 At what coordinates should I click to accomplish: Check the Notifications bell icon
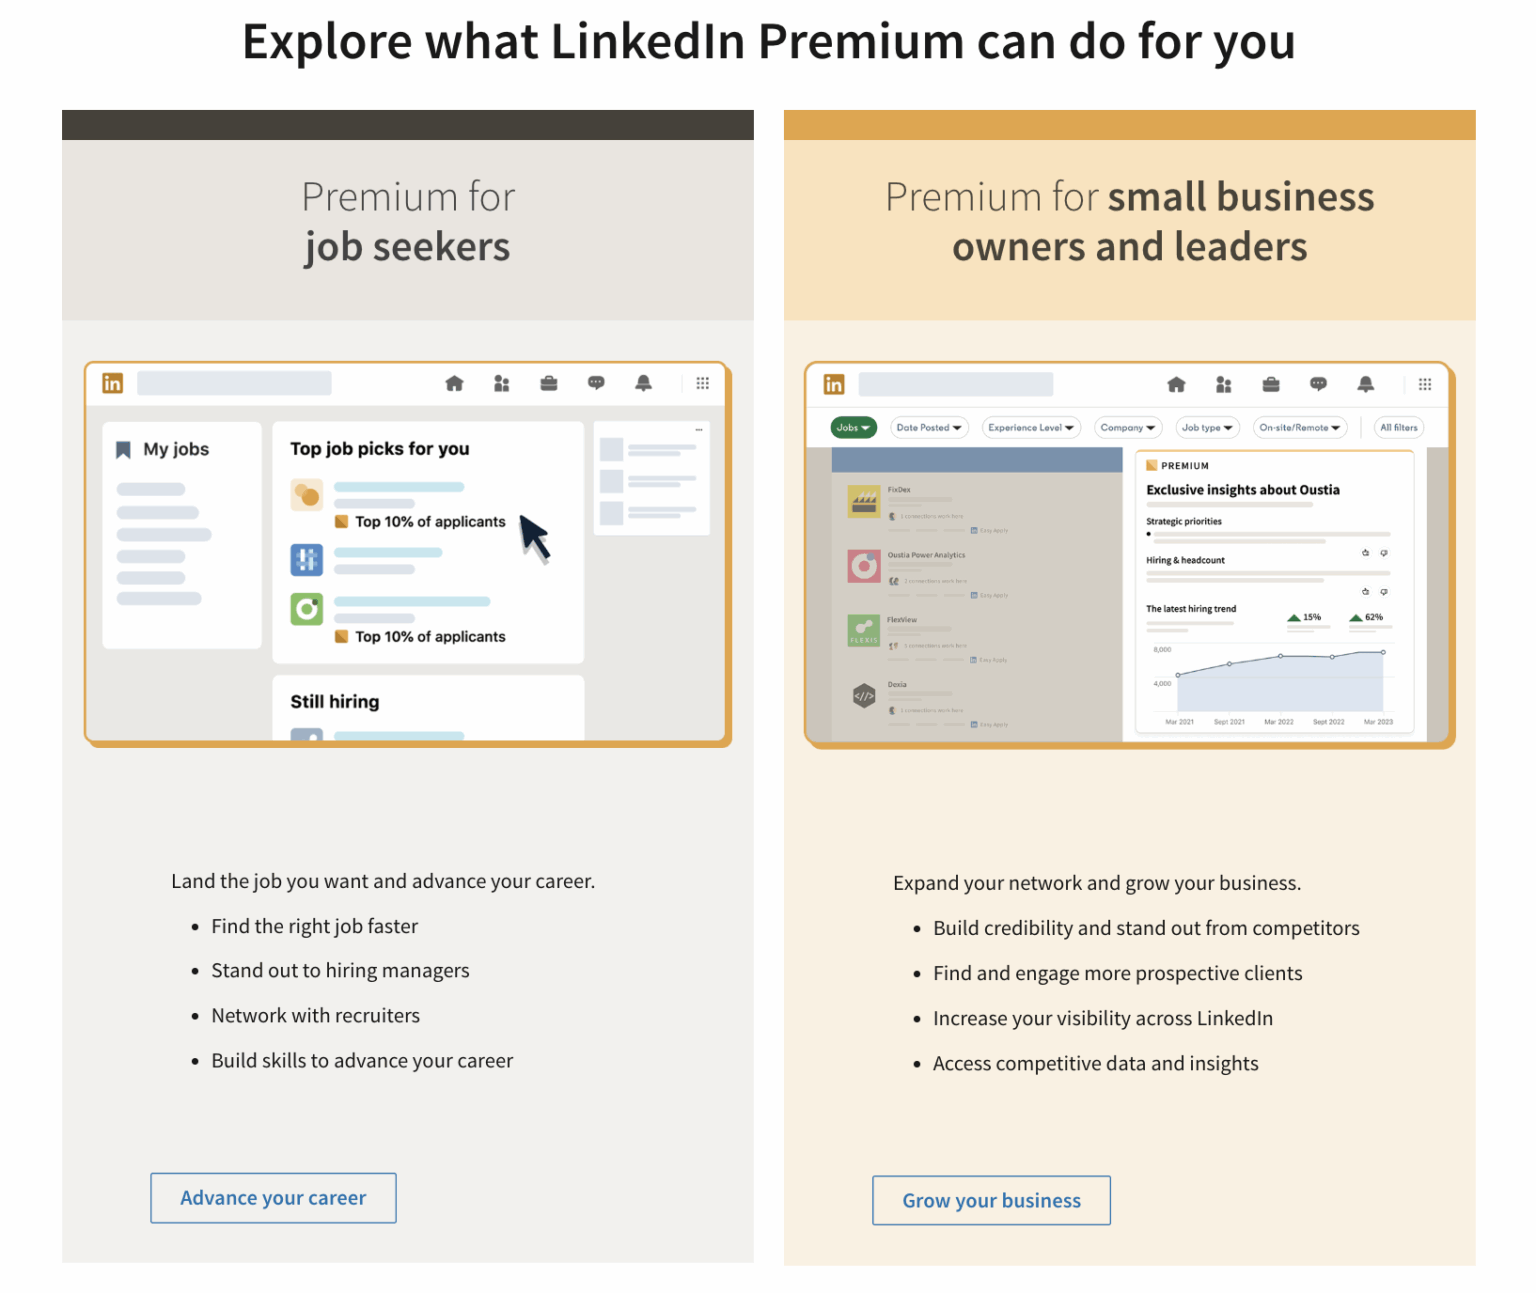coord(643,383)
